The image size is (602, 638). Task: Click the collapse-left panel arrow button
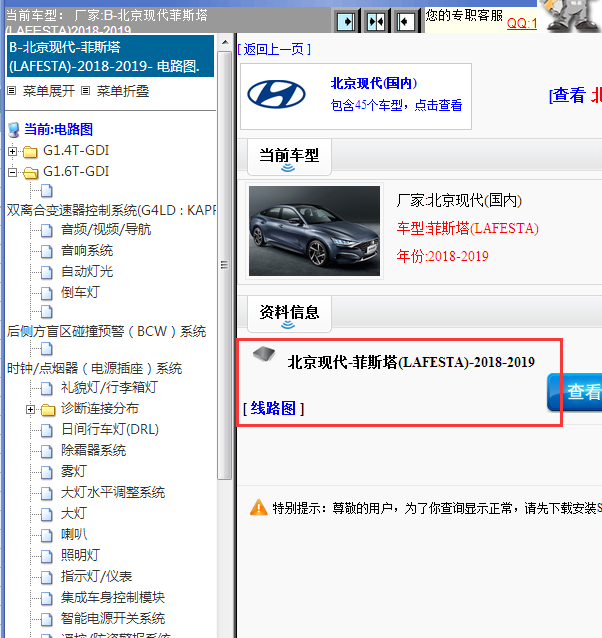click(406, 21)
